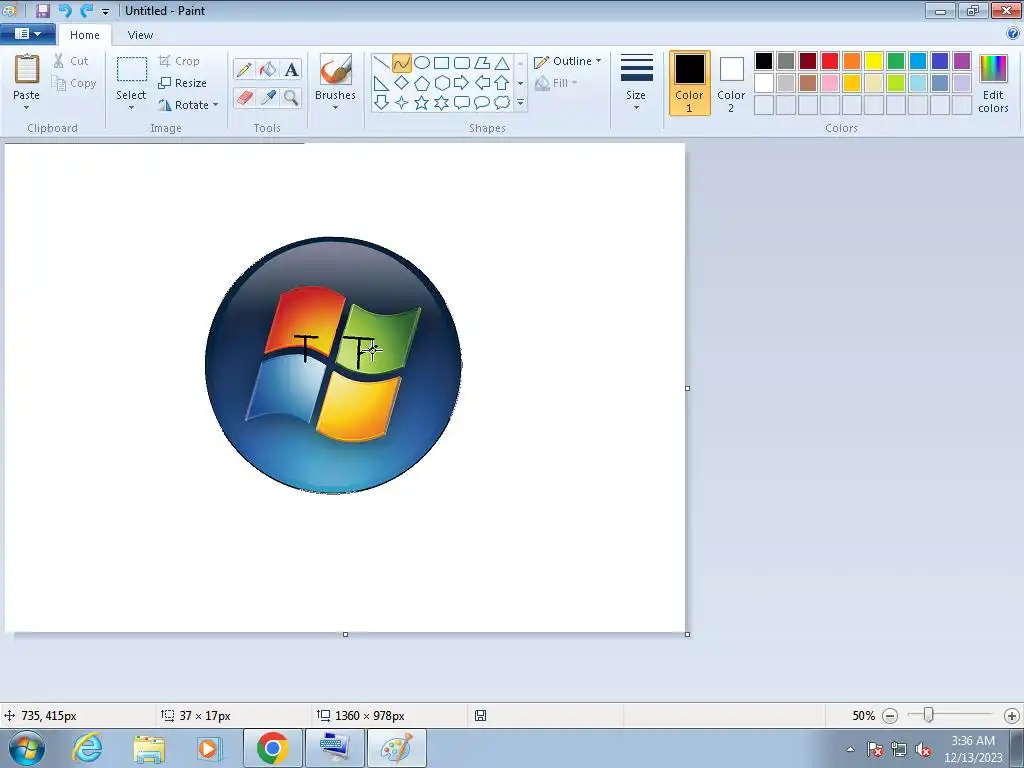Select the straight Line shape
The image size is (1024, 768).
(381, 63)
